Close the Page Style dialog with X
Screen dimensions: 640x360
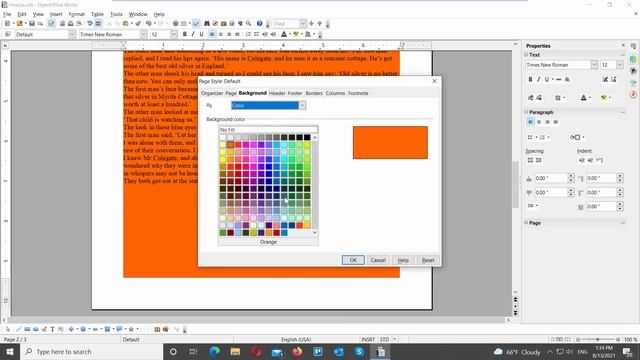pos(434,81)
